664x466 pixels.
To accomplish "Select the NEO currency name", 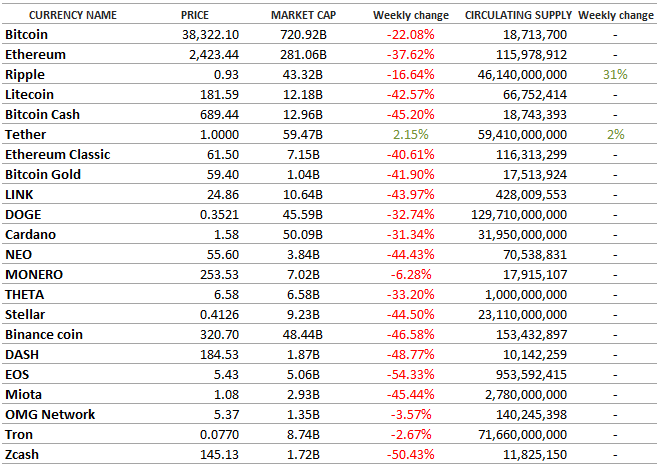I will point(19,255).
